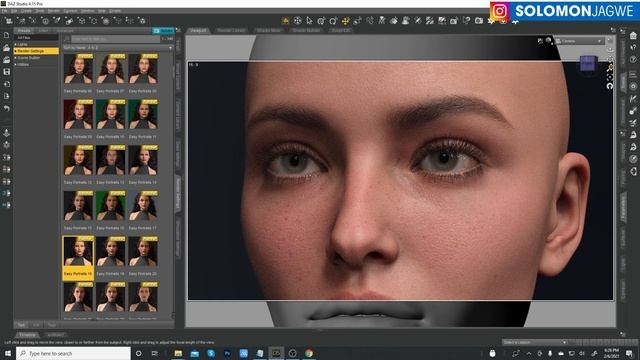Click the Windows taskbar search box

pos(73,353)
